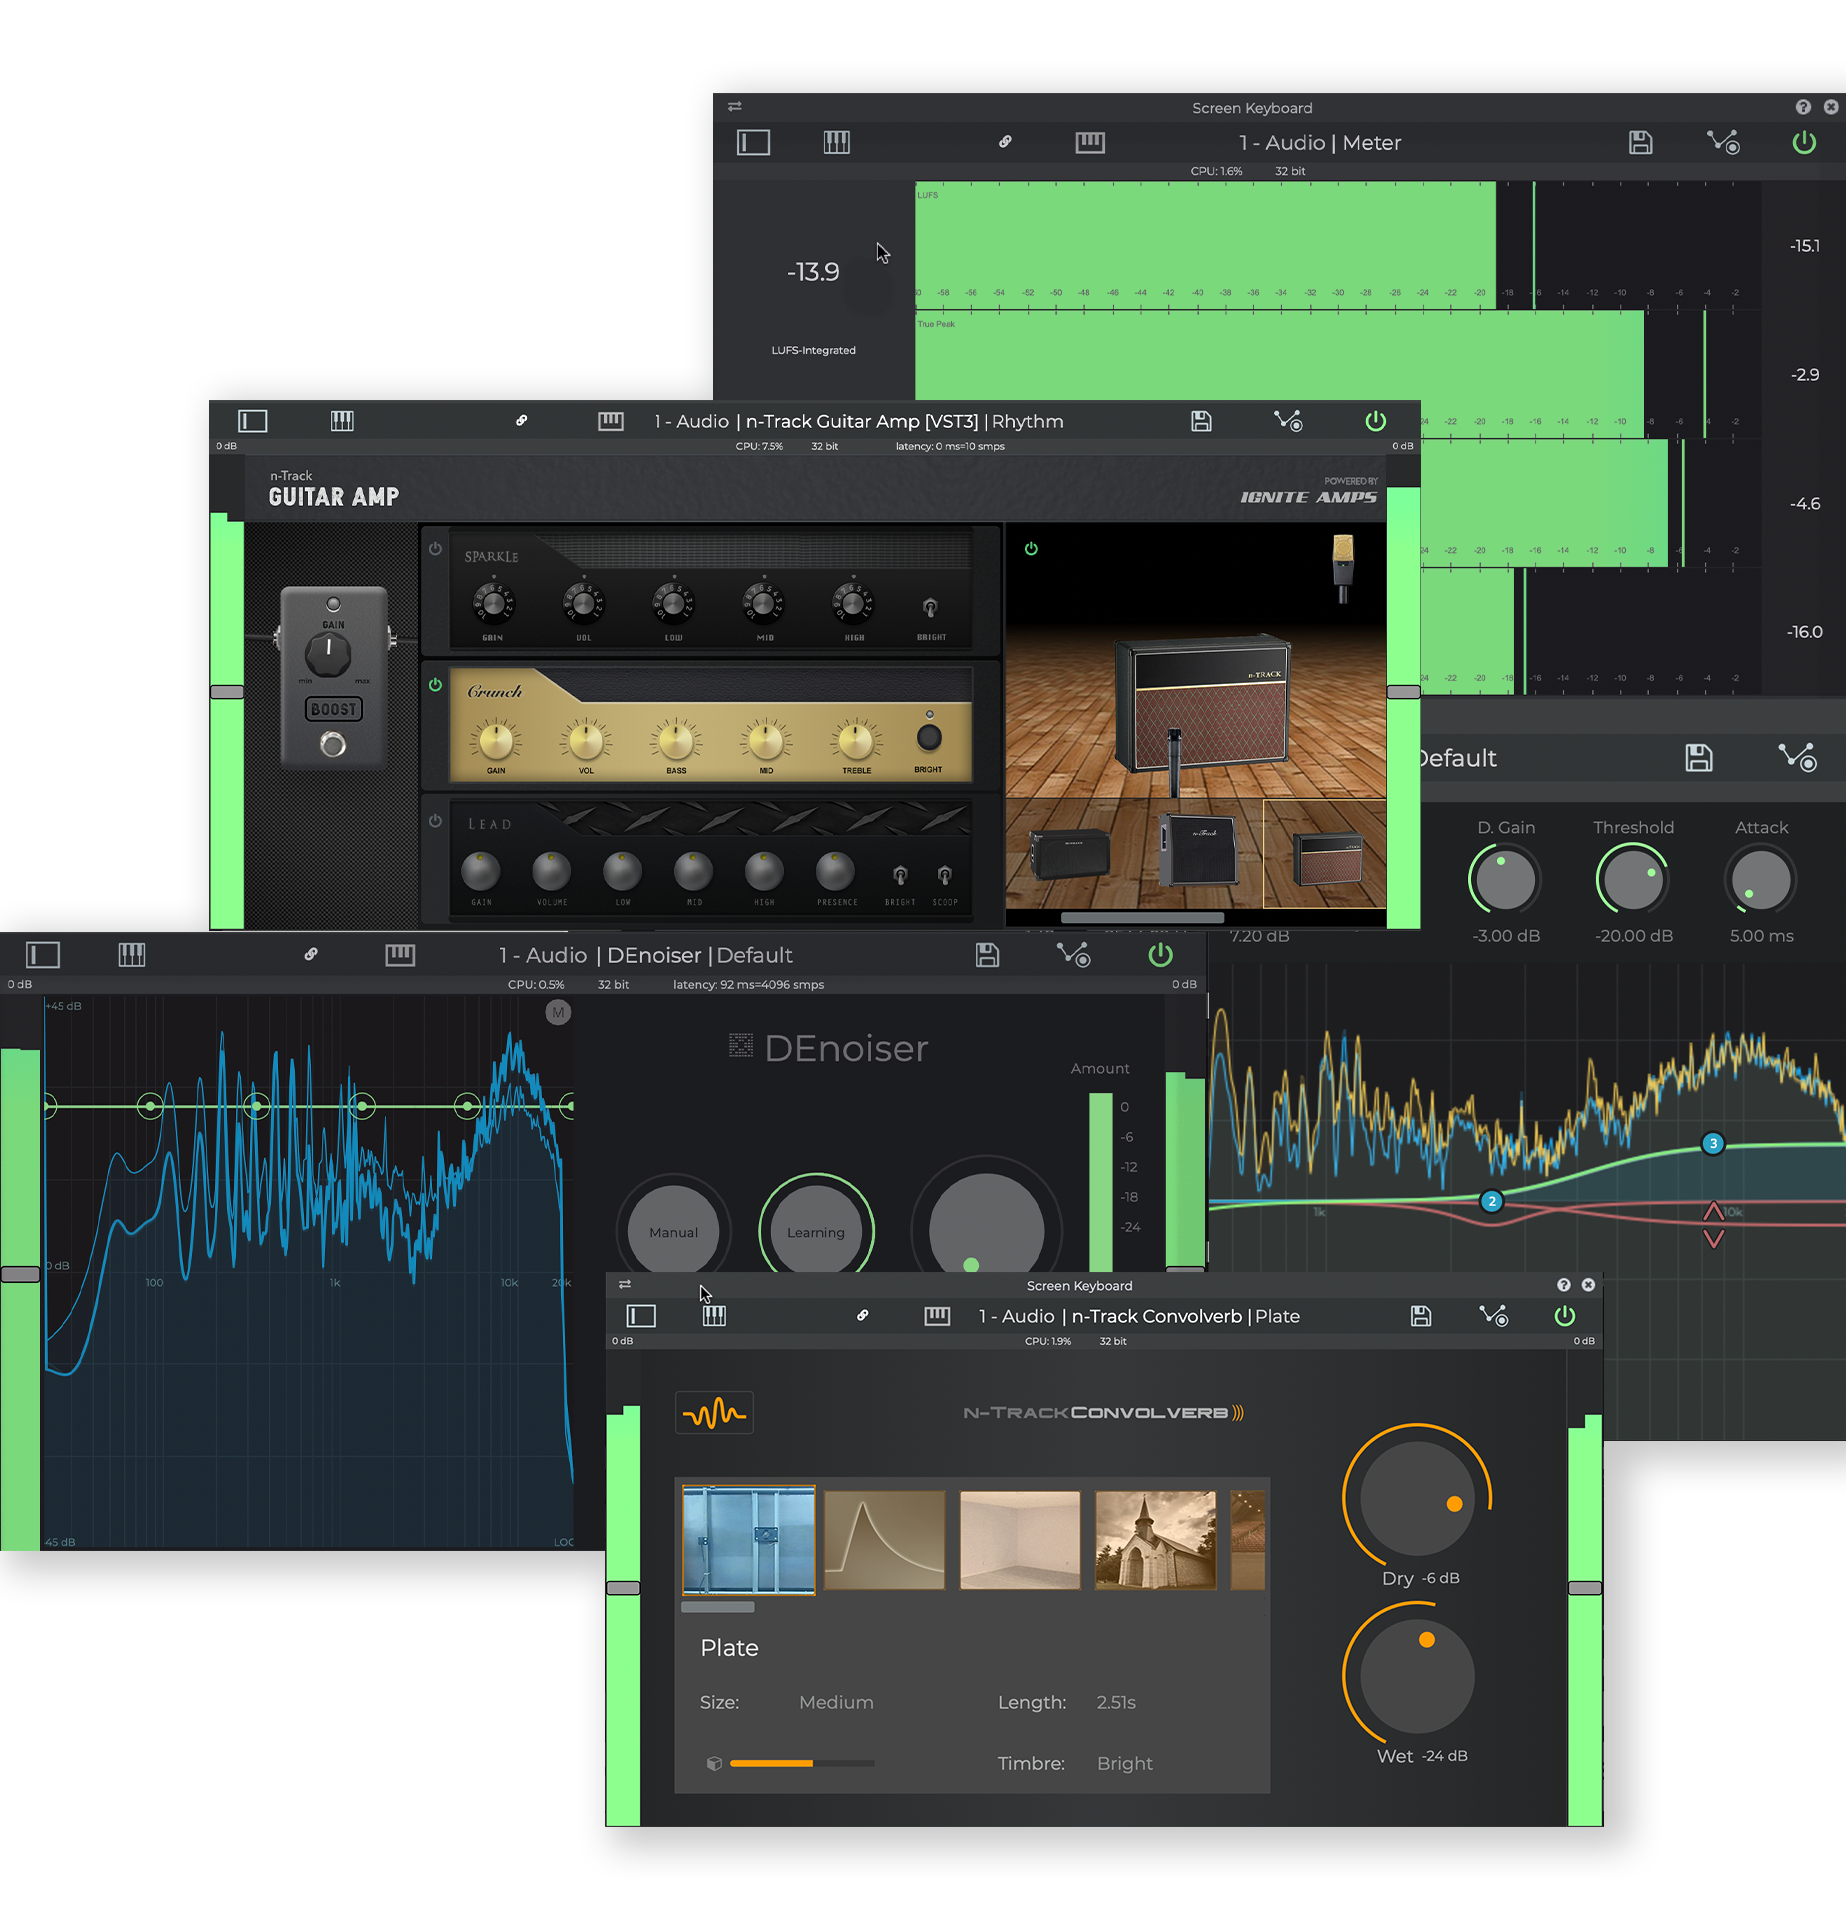Screen dimensions: 1846x1920
Task: Enable the Lead amp channel power
Action: point(435,821)
